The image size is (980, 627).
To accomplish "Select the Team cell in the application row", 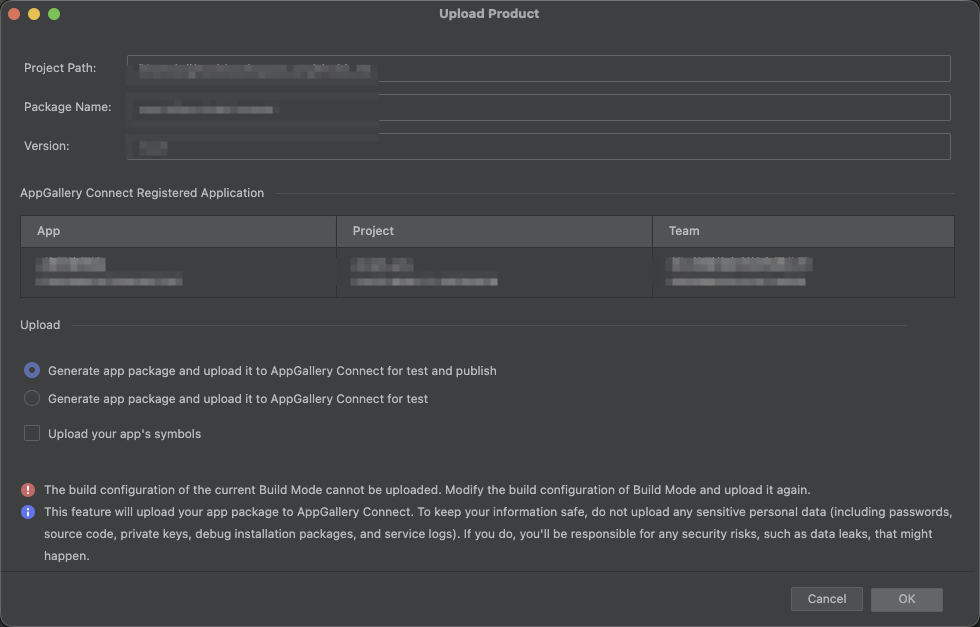I will pyautogui.click(x=803, y=272).
